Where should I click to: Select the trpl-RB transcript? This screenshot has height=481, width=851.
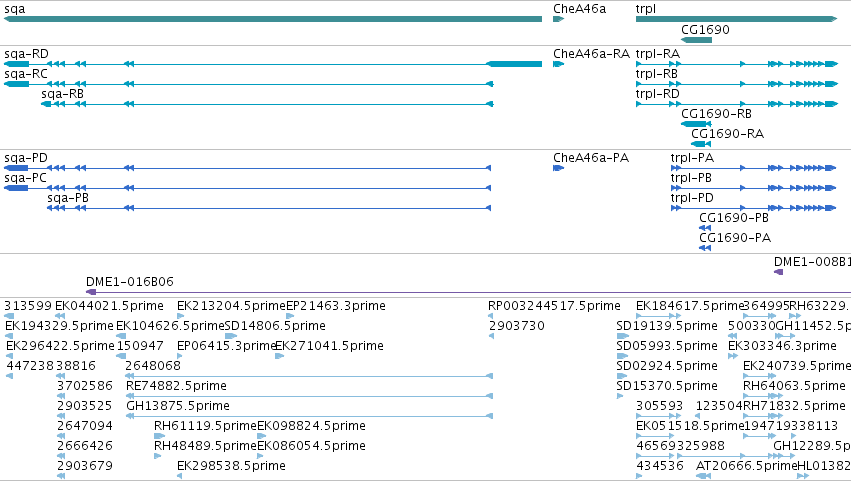pos(736,84)
